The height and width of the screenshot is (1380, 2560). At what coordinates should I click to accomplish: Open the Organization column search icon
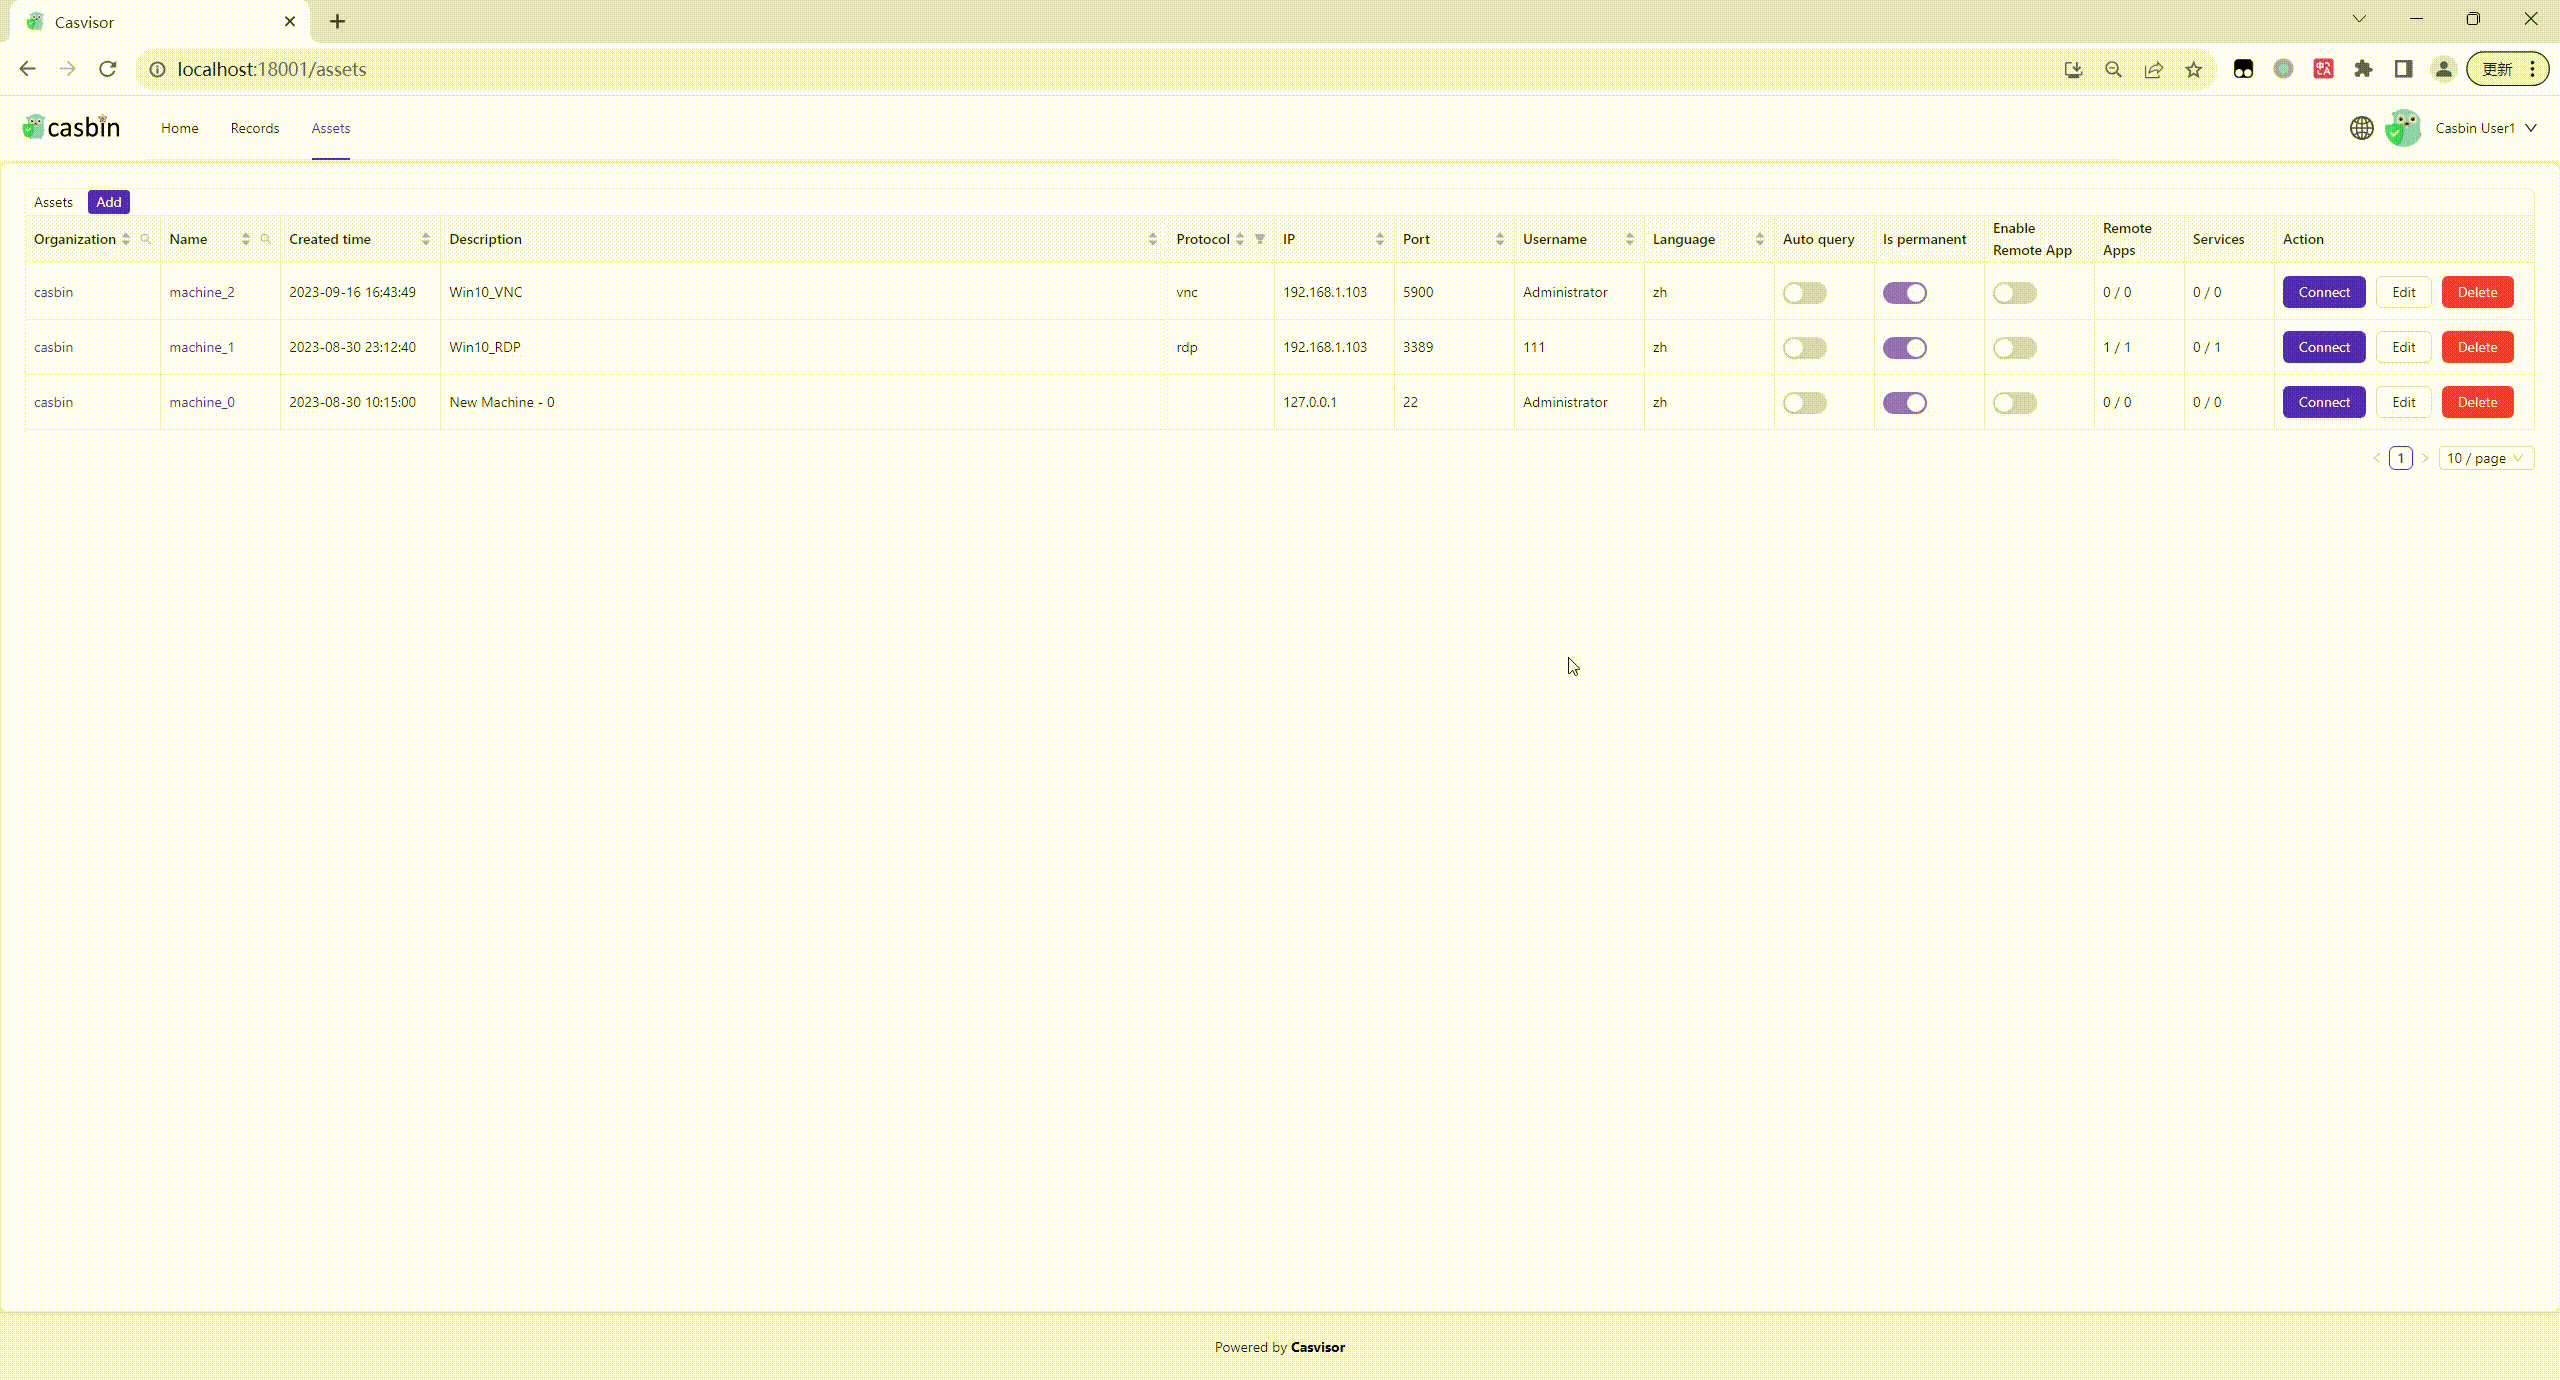(x=146, y=239)
